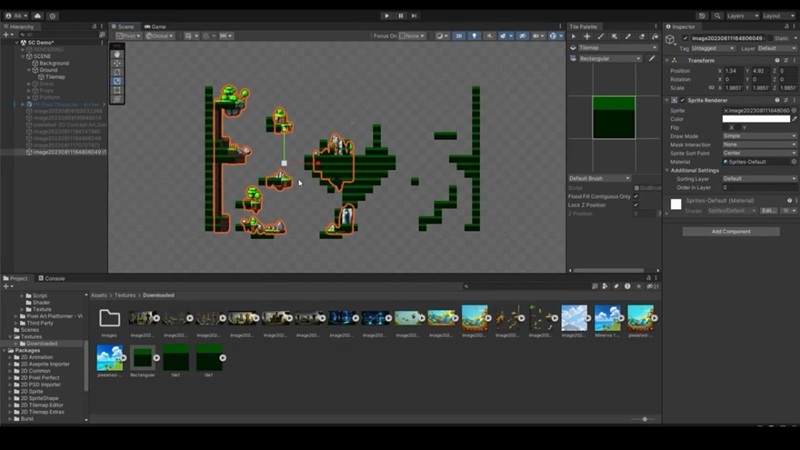The width and height of the screenshot is (800, 450).
Task: Toggle scene lighting bulb icon
Action: 475,36
